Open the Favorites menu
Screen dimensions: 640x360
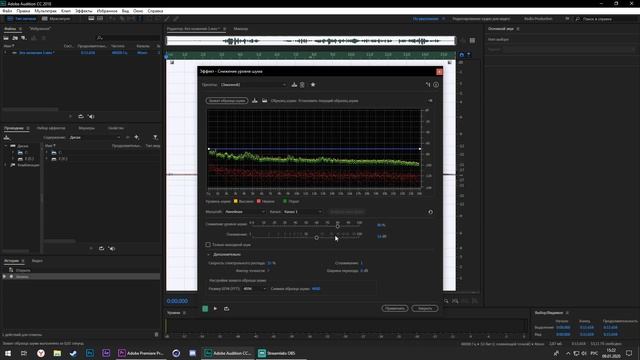(107, 11)
